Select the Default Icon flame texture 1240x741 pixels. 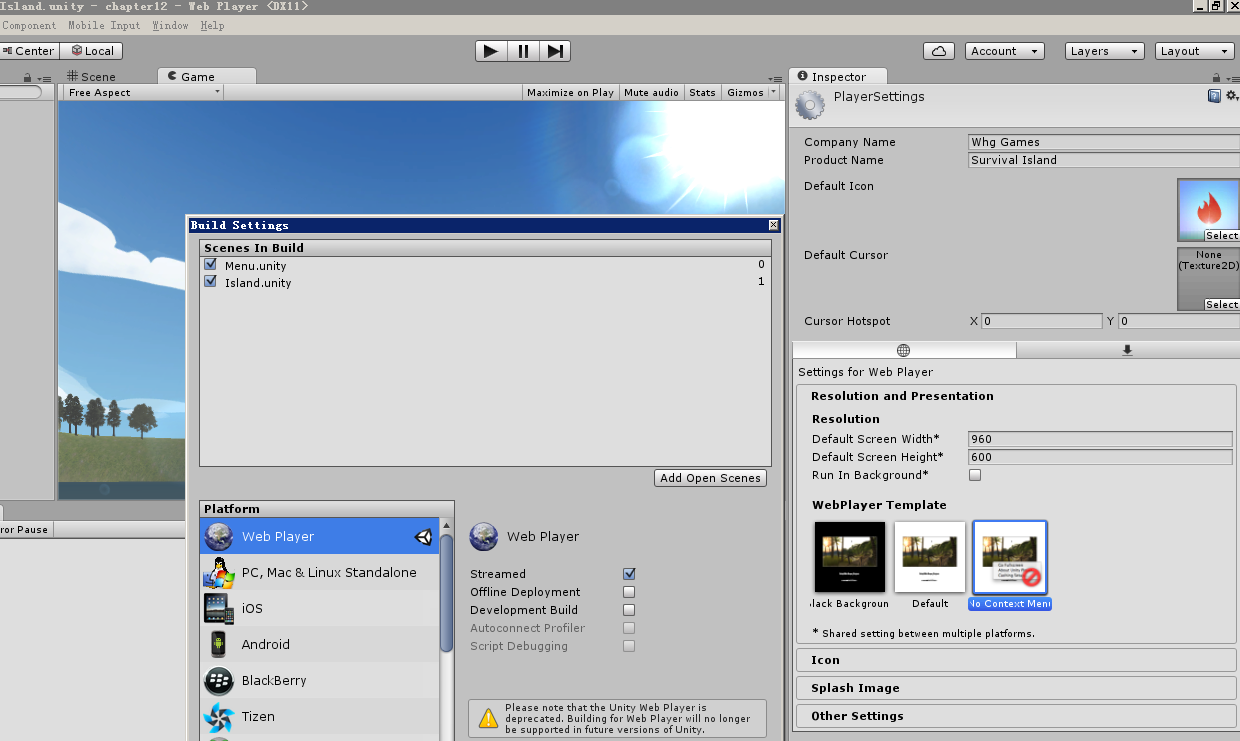tap(1209, 210)
